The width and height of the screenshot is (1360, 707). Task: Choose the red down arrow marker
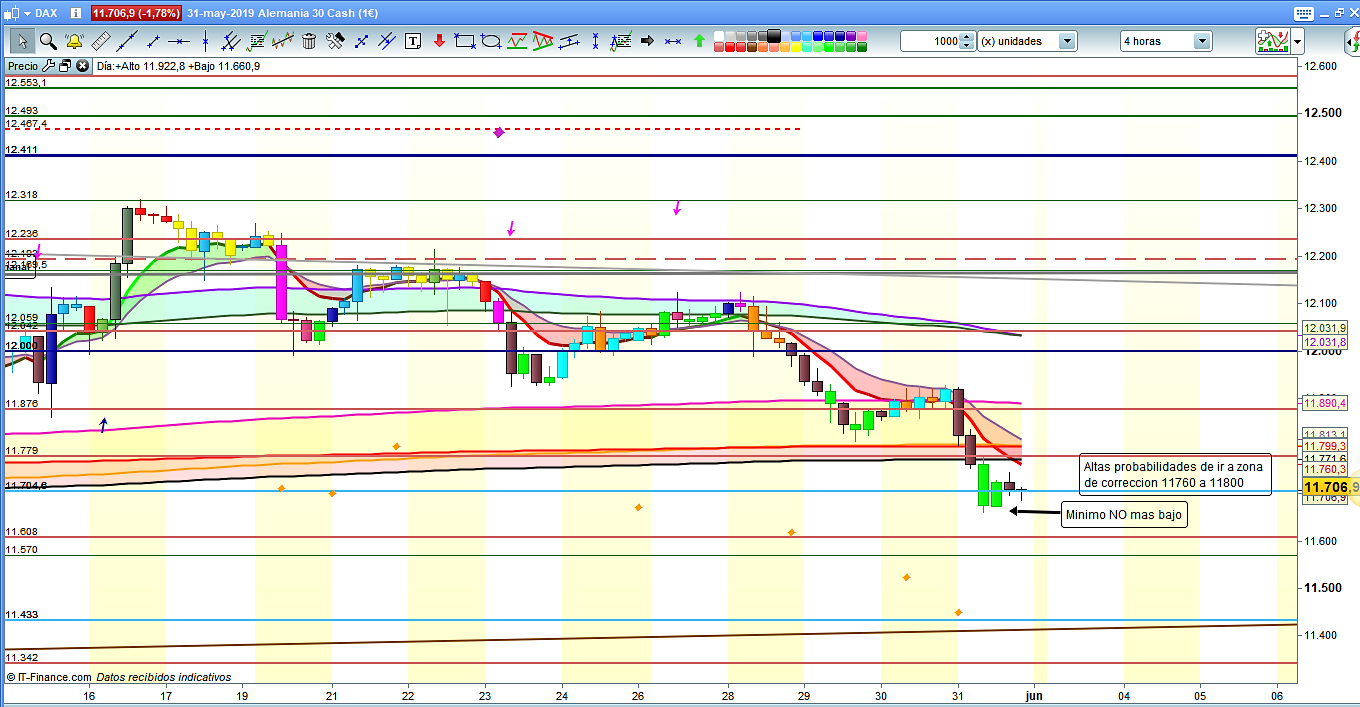tap(439, 41)
